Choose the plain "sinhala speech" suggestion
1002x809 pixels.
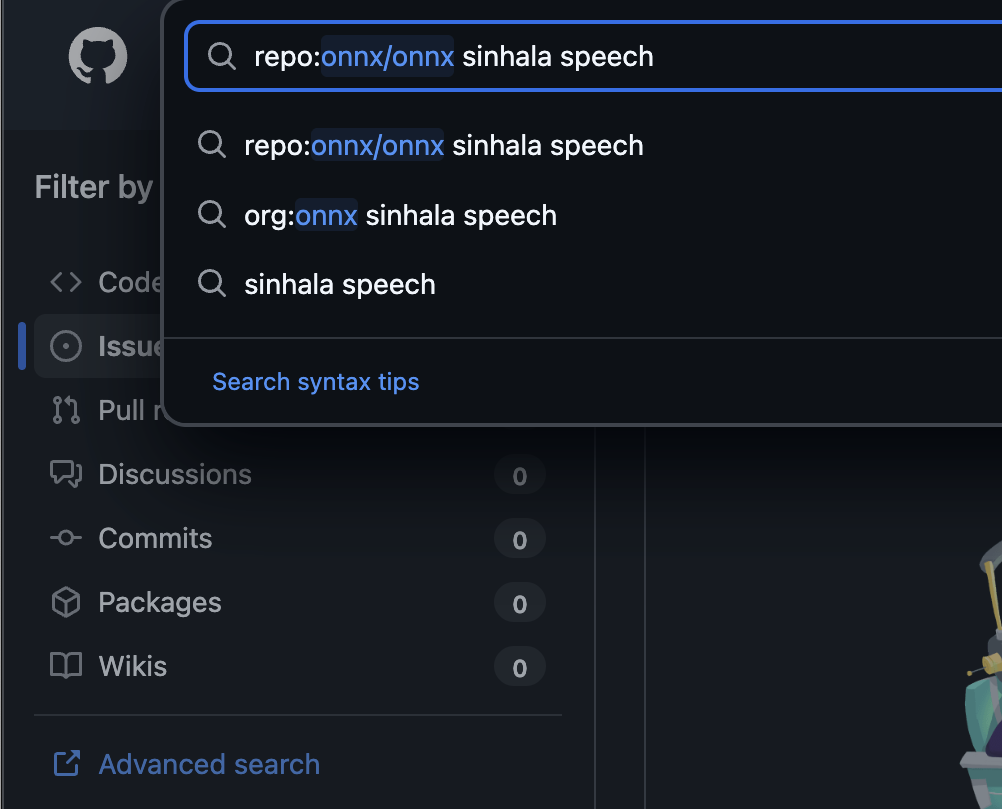tap(339, 284)
